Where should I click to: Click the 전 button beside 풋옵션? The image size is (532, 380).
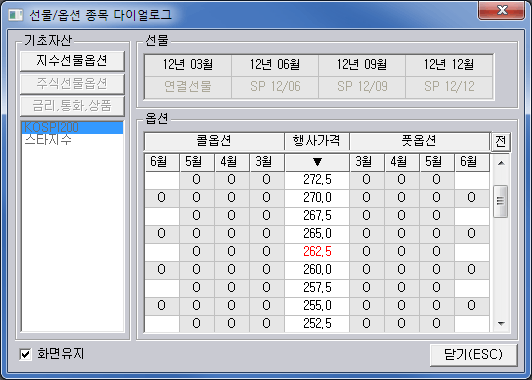[x=501, y=141]
